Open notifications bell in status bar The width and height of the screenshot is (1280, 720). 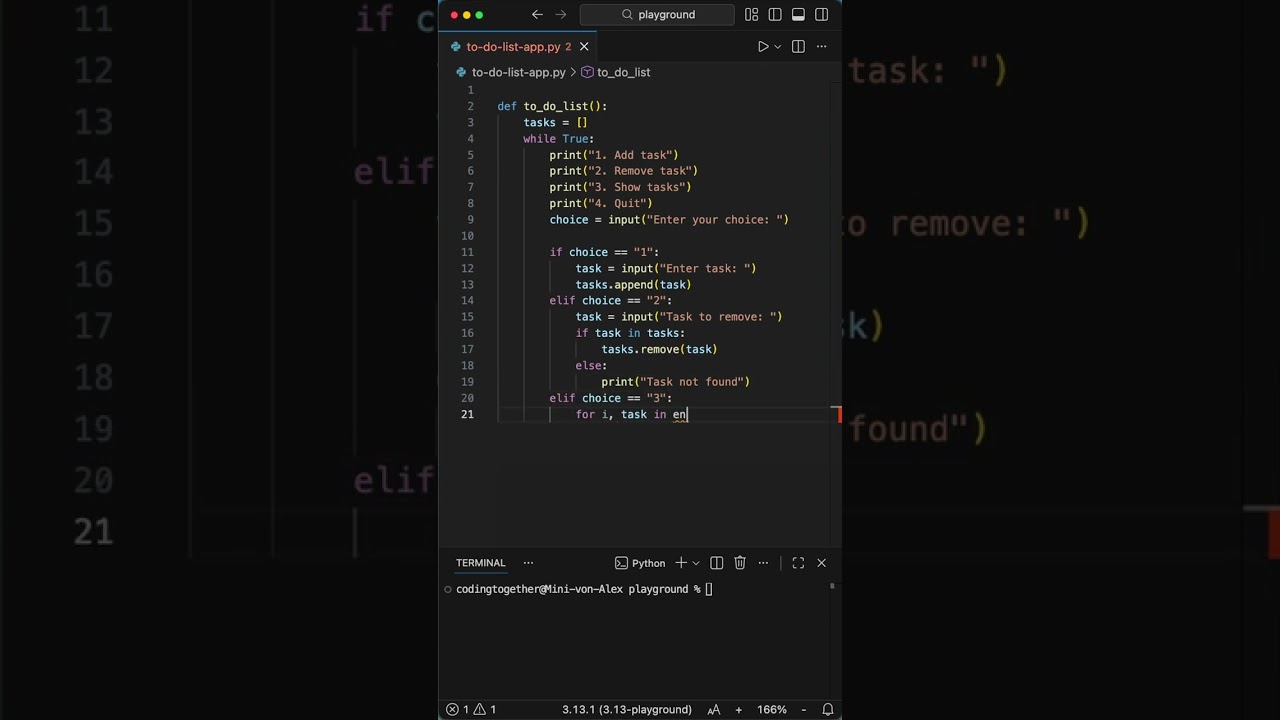coord(828,709)
